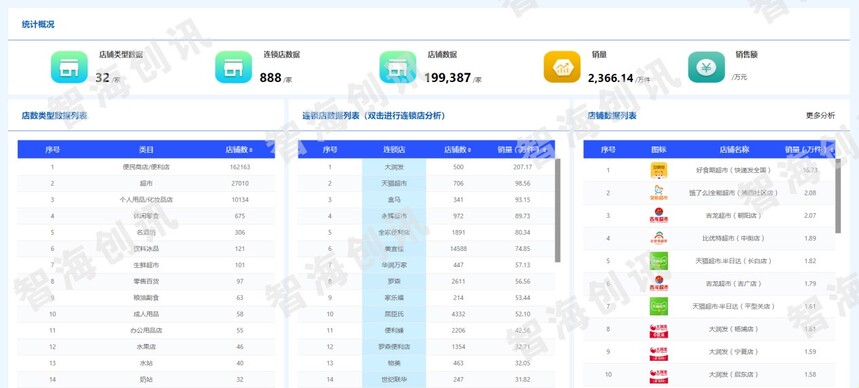859x388 pixels.
Task: Click the 店铺数据 store icon
Action: [398, 67]
